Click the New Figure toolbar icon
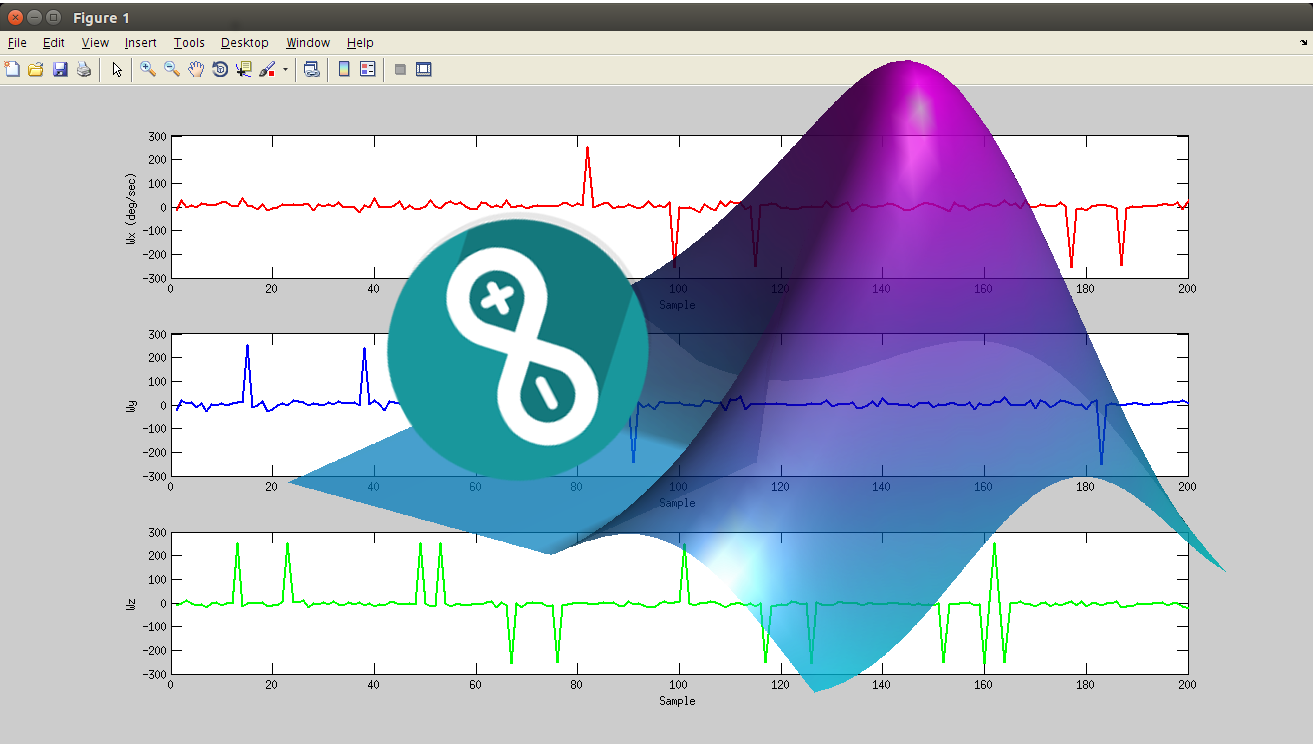Screen dimensions: 1313x744 12,69
